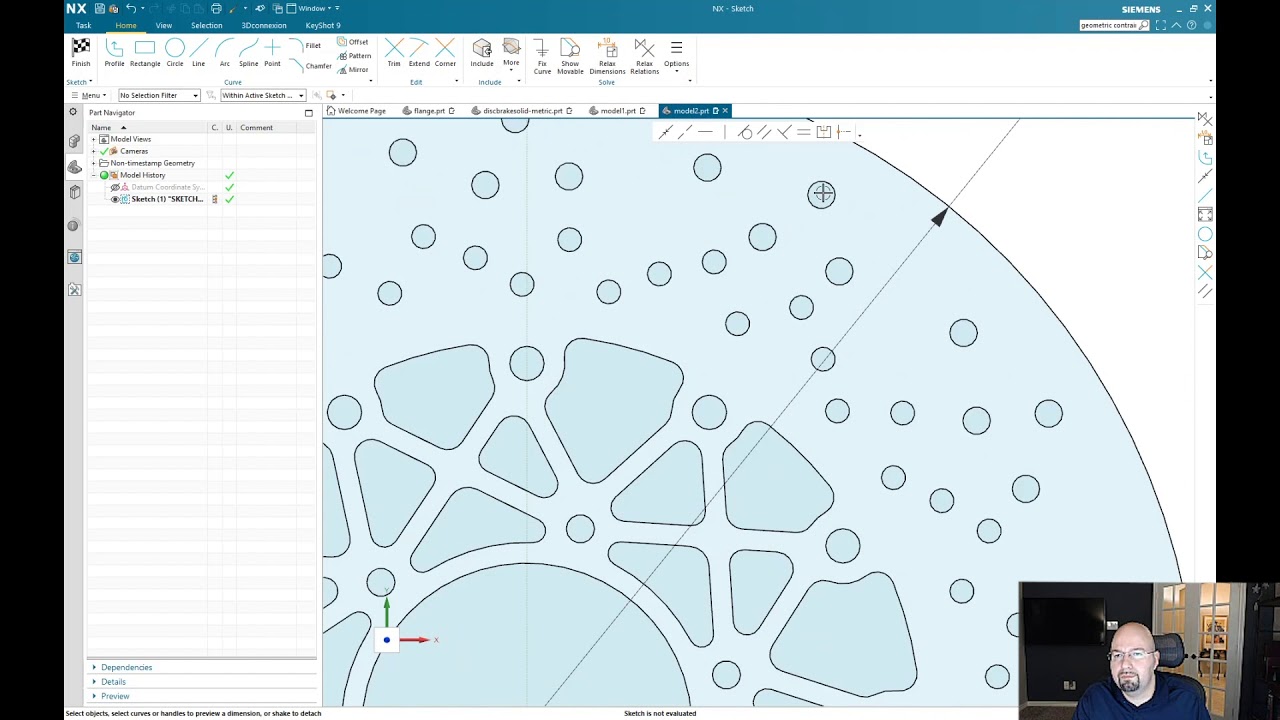Image resolution: width=1280 pixels, height=720 pixels.
Task: Click the equal-length constraint in scene toolbar
Action: coord(803,132)
